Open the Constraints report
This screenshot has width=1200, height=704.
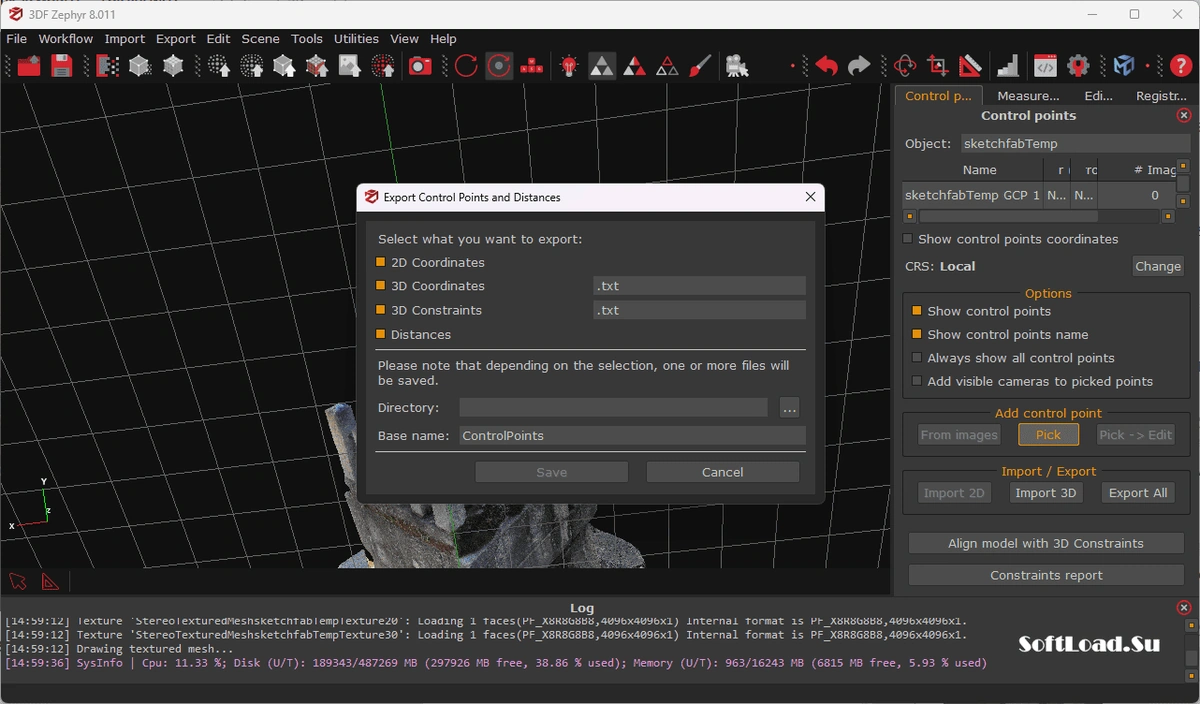(x=1046, y=576)
